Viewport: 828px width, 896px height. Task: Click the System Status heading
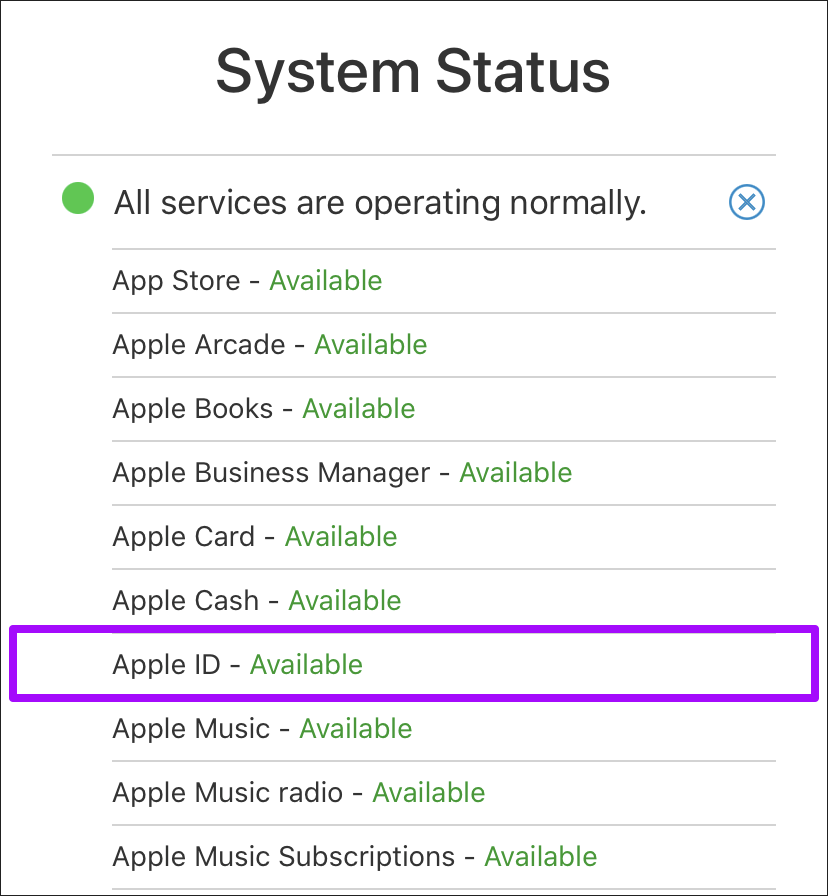coord(413,72)
